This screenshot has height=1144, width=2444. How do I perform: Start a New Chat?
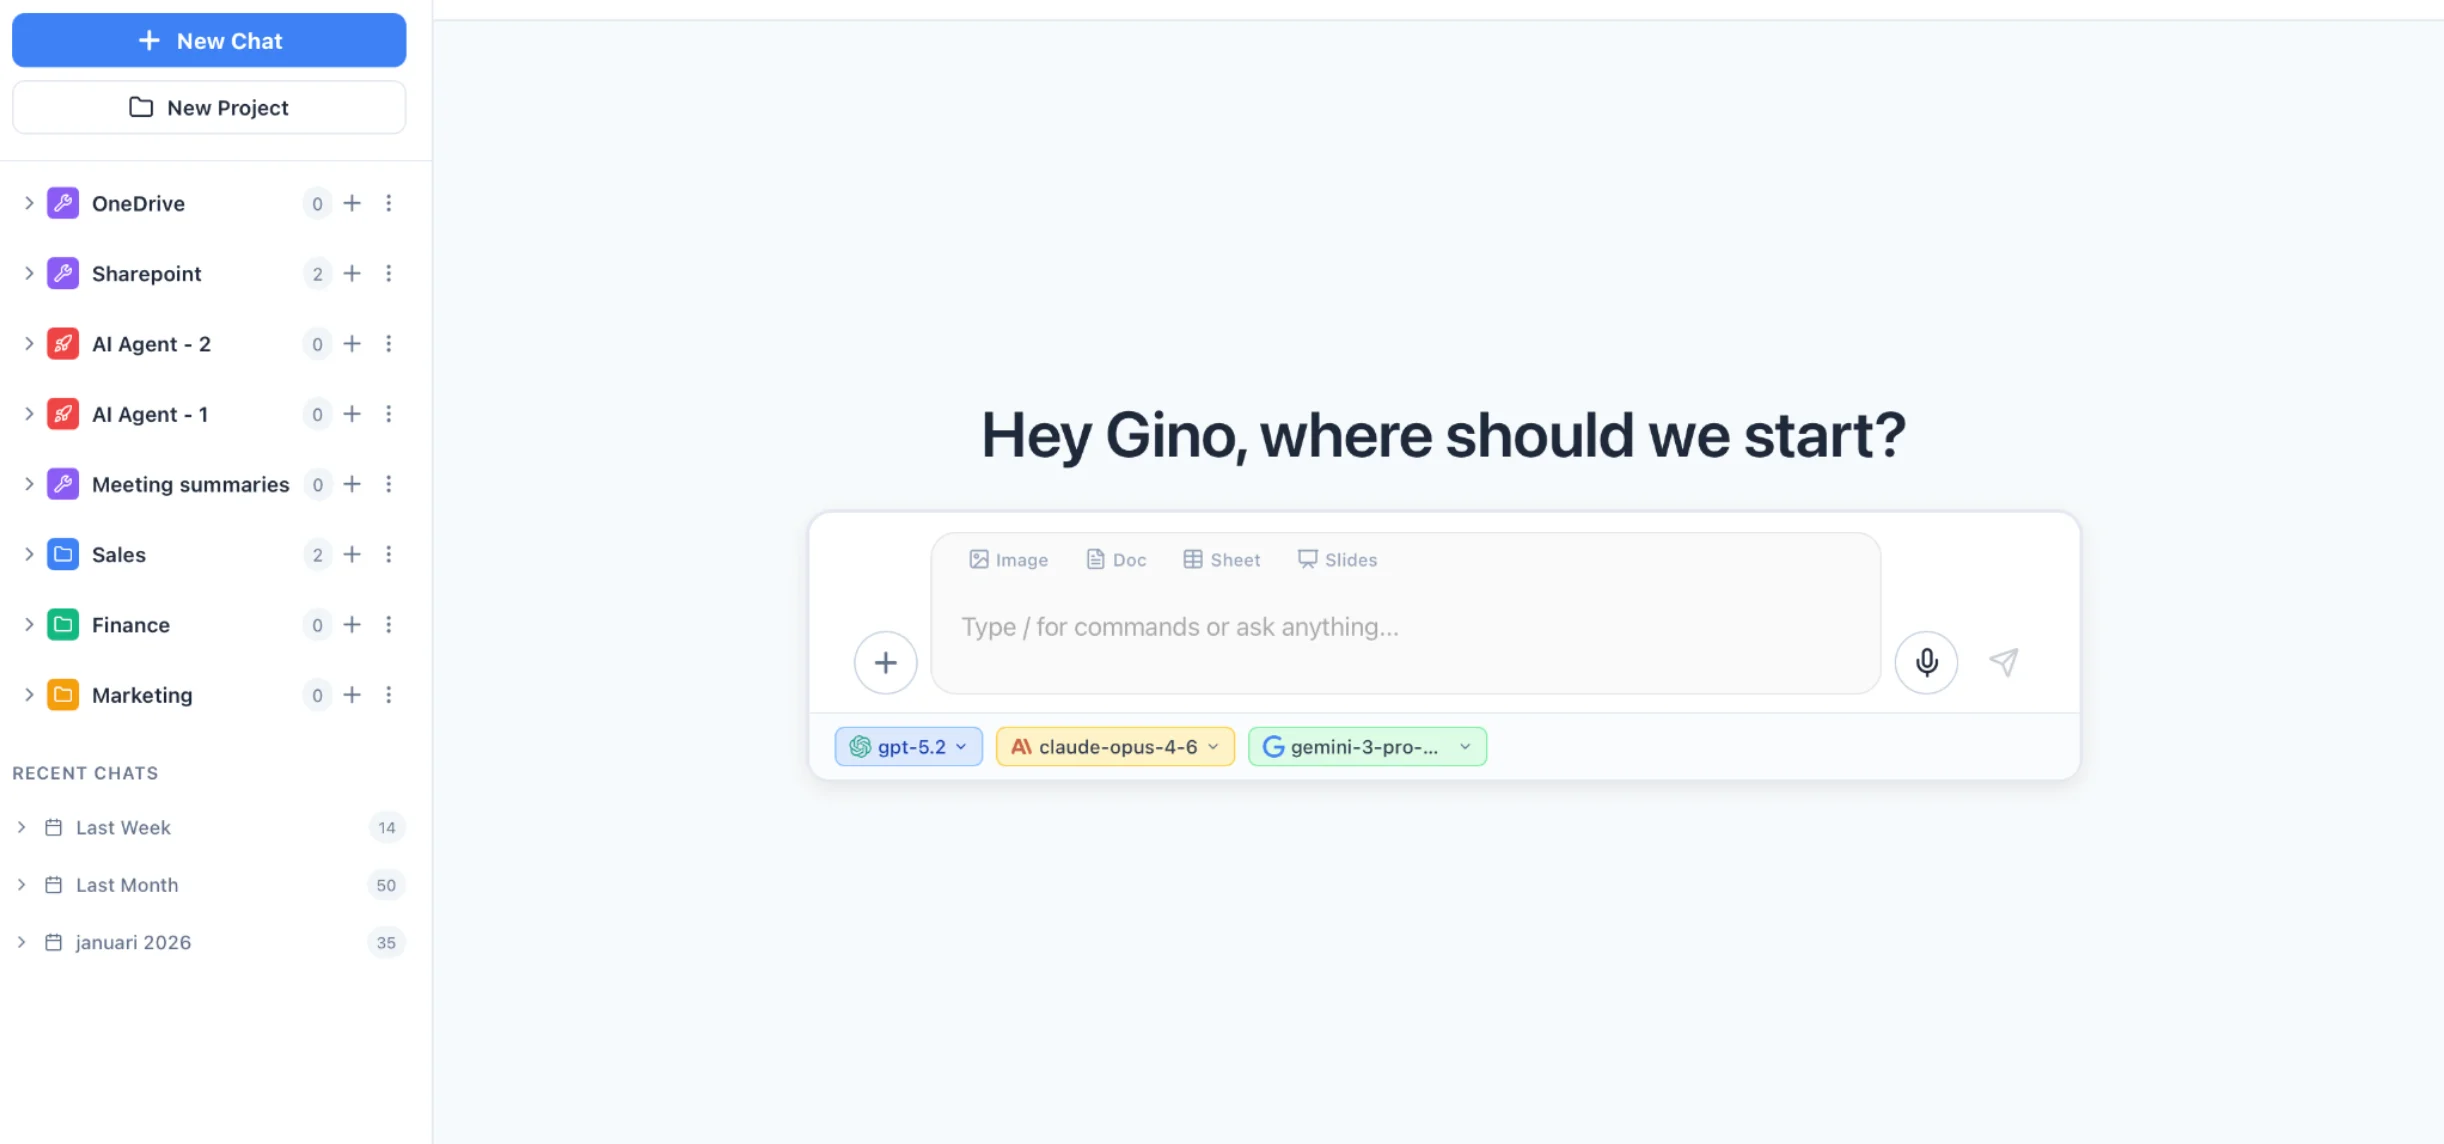pyautogui.click(x=209, y=41)
